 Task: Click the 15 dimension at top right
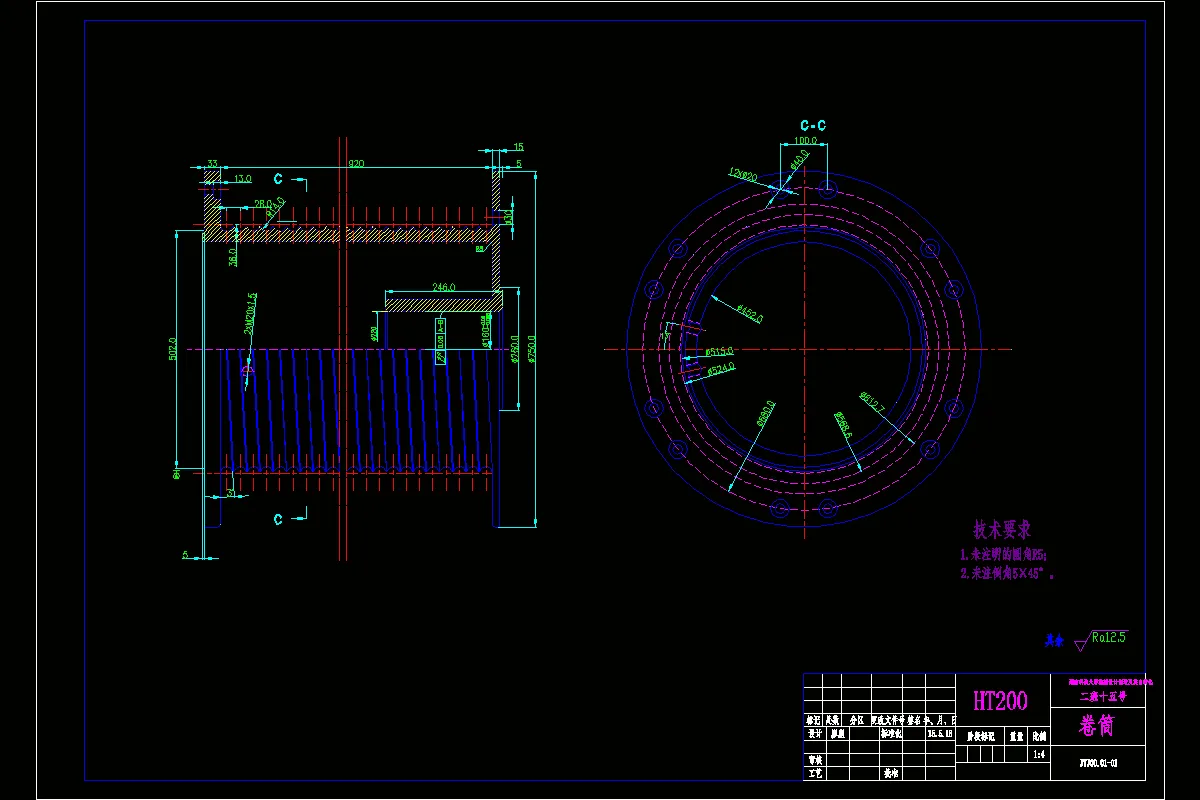pos(517,147)
